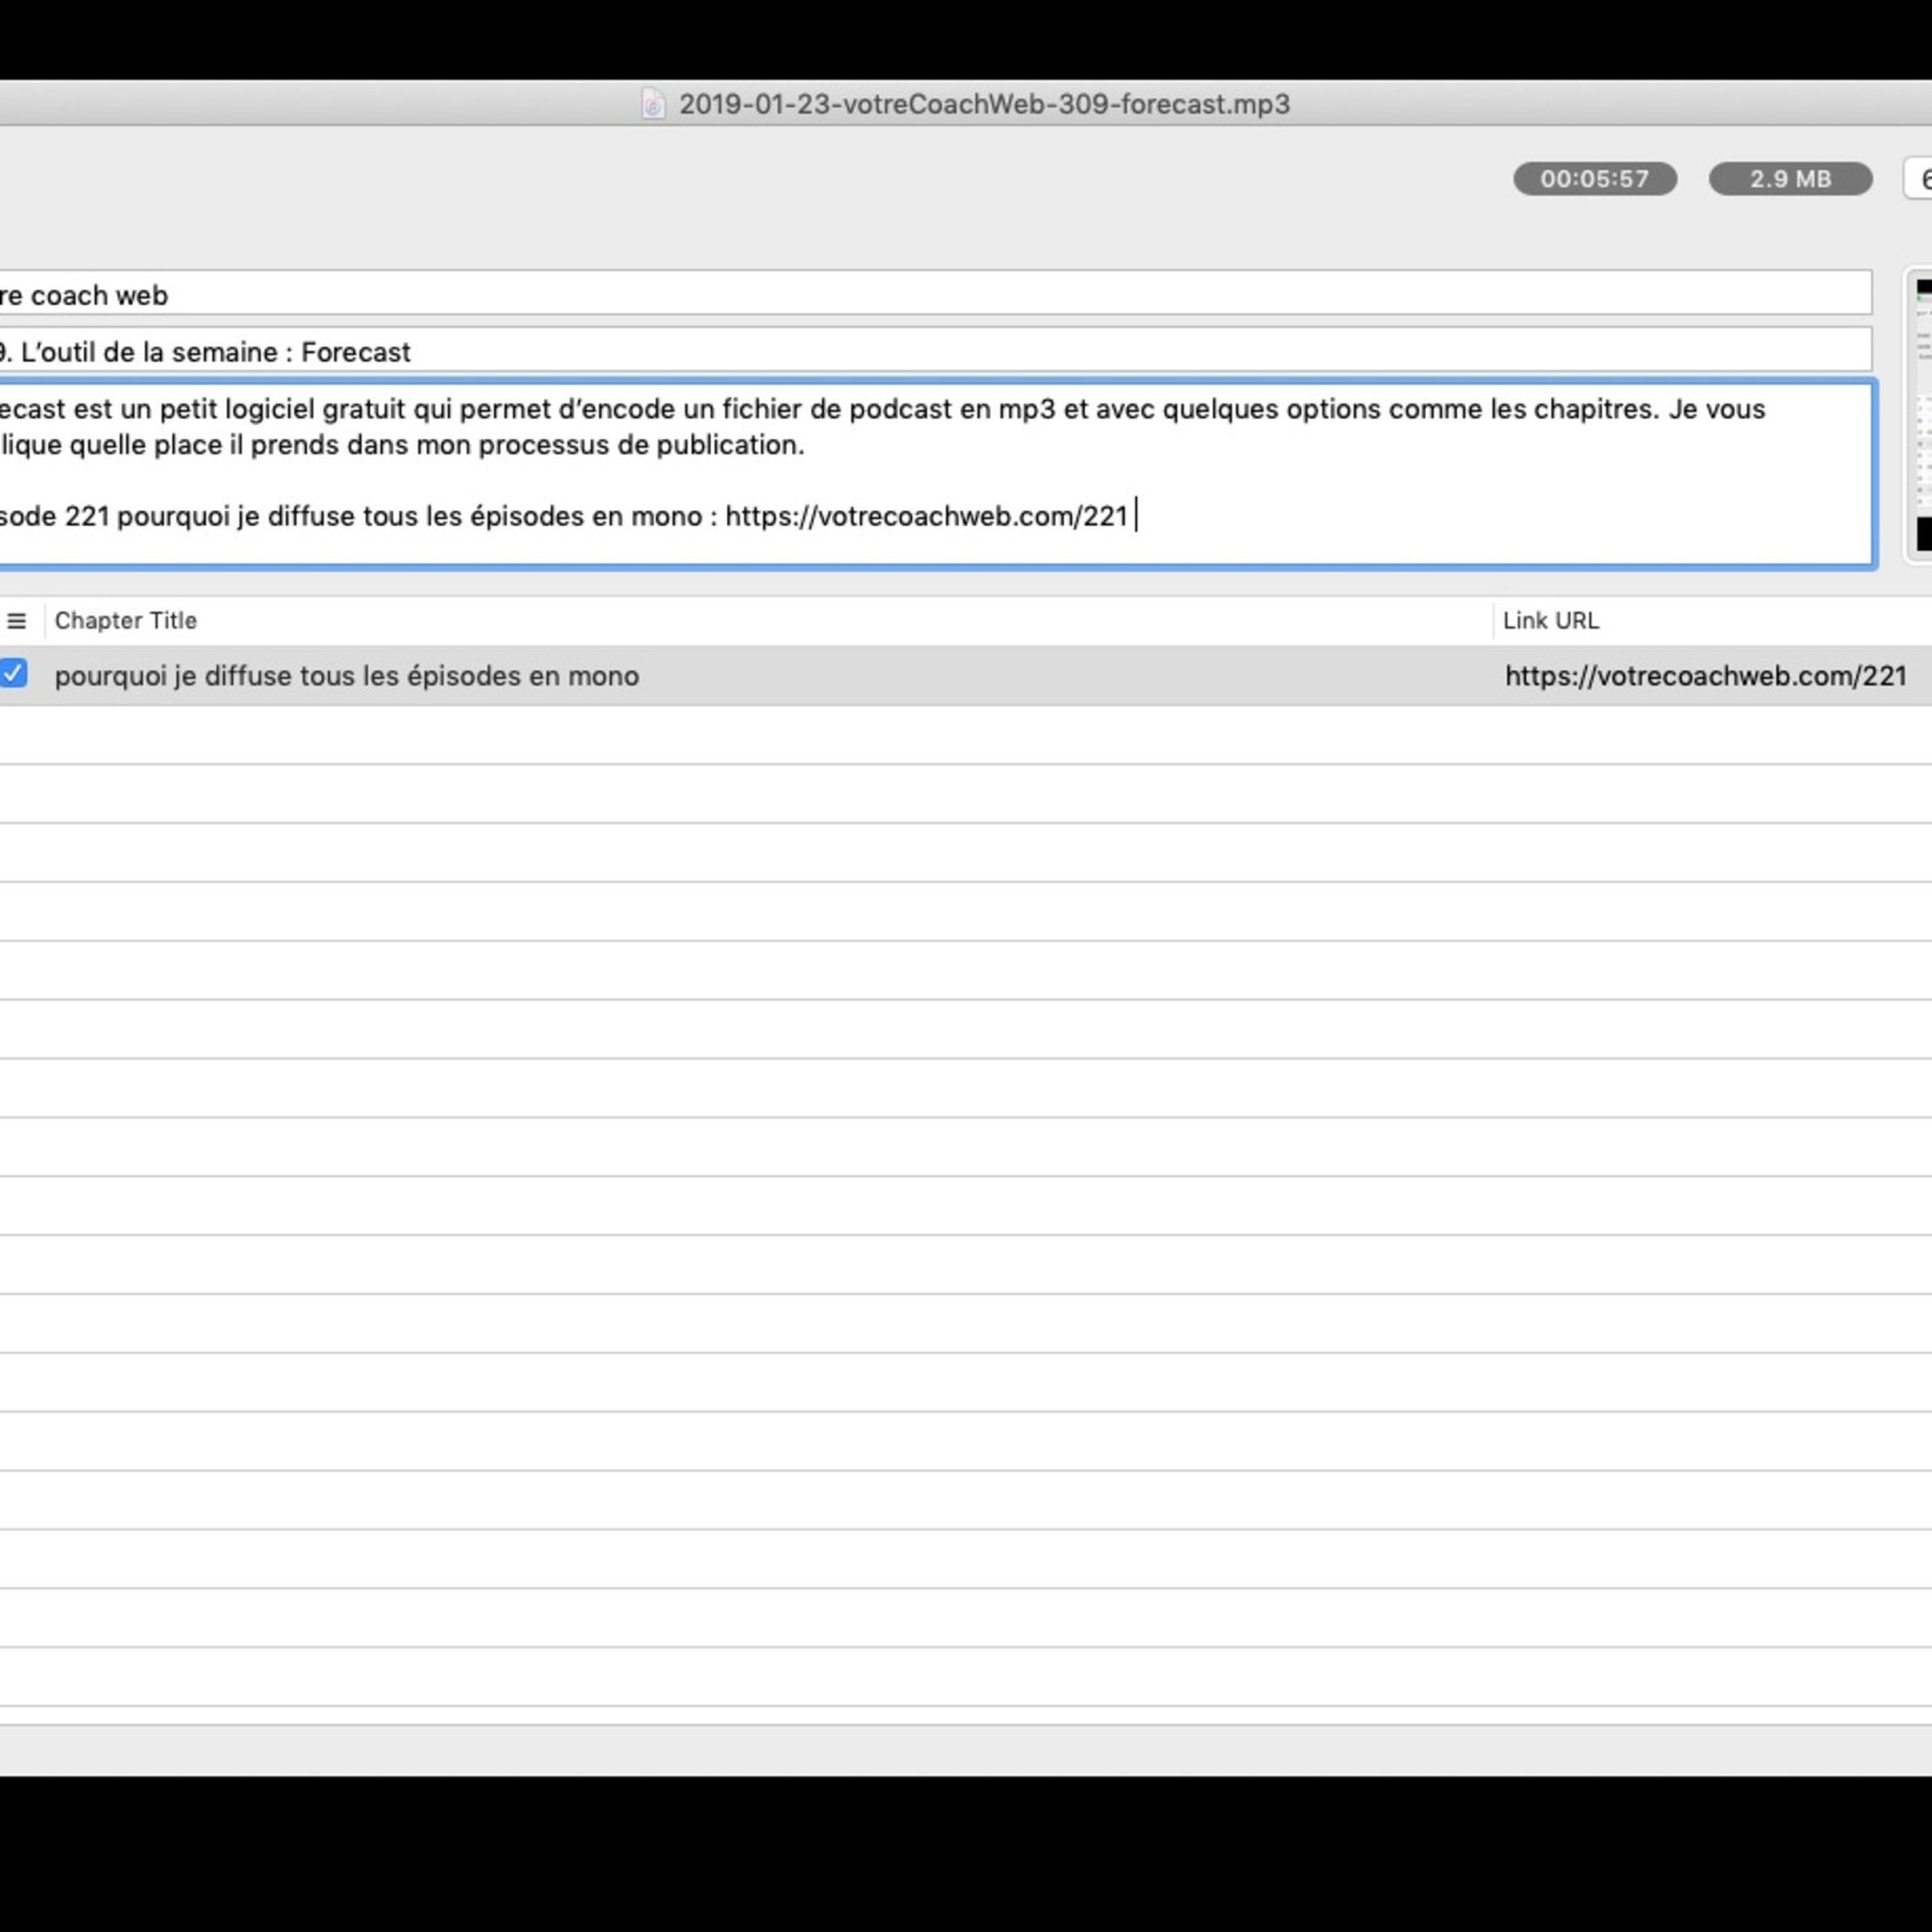1932x1932 pixels.
Task: Click the last empty row of the chapter table
Action: click(x=900, y=1677)
